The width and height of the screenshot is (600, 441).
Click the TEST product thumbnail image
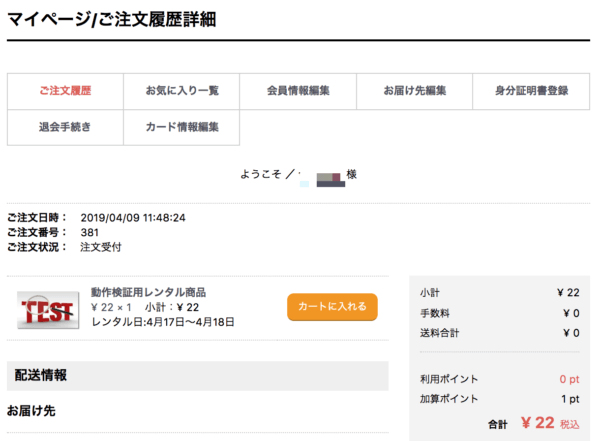(48, 310)
